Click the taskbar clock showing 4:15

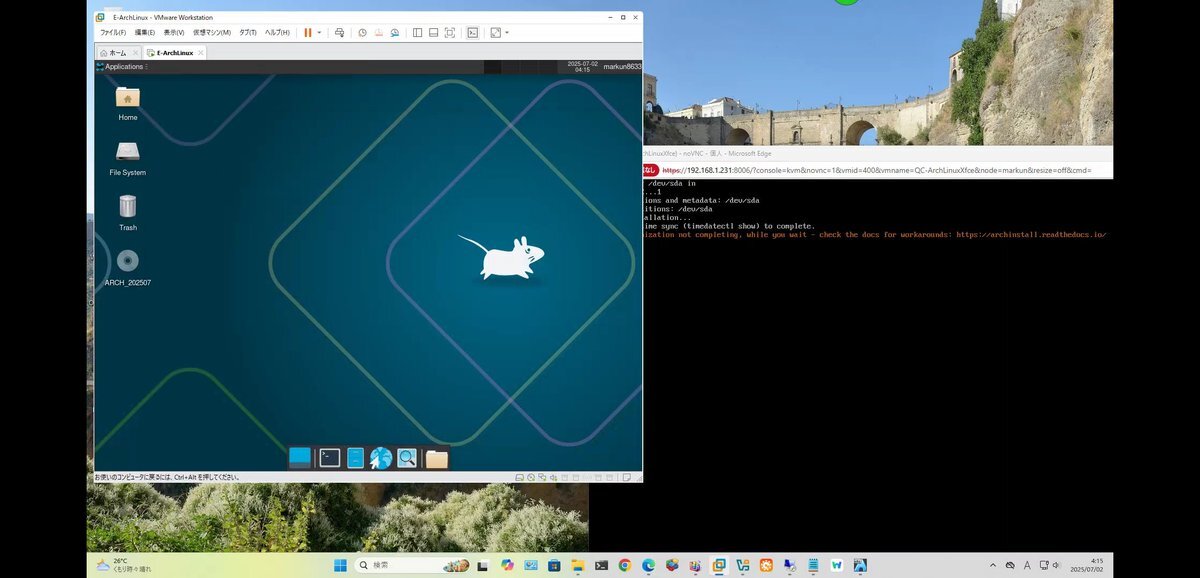click(x=1089, y=565)
